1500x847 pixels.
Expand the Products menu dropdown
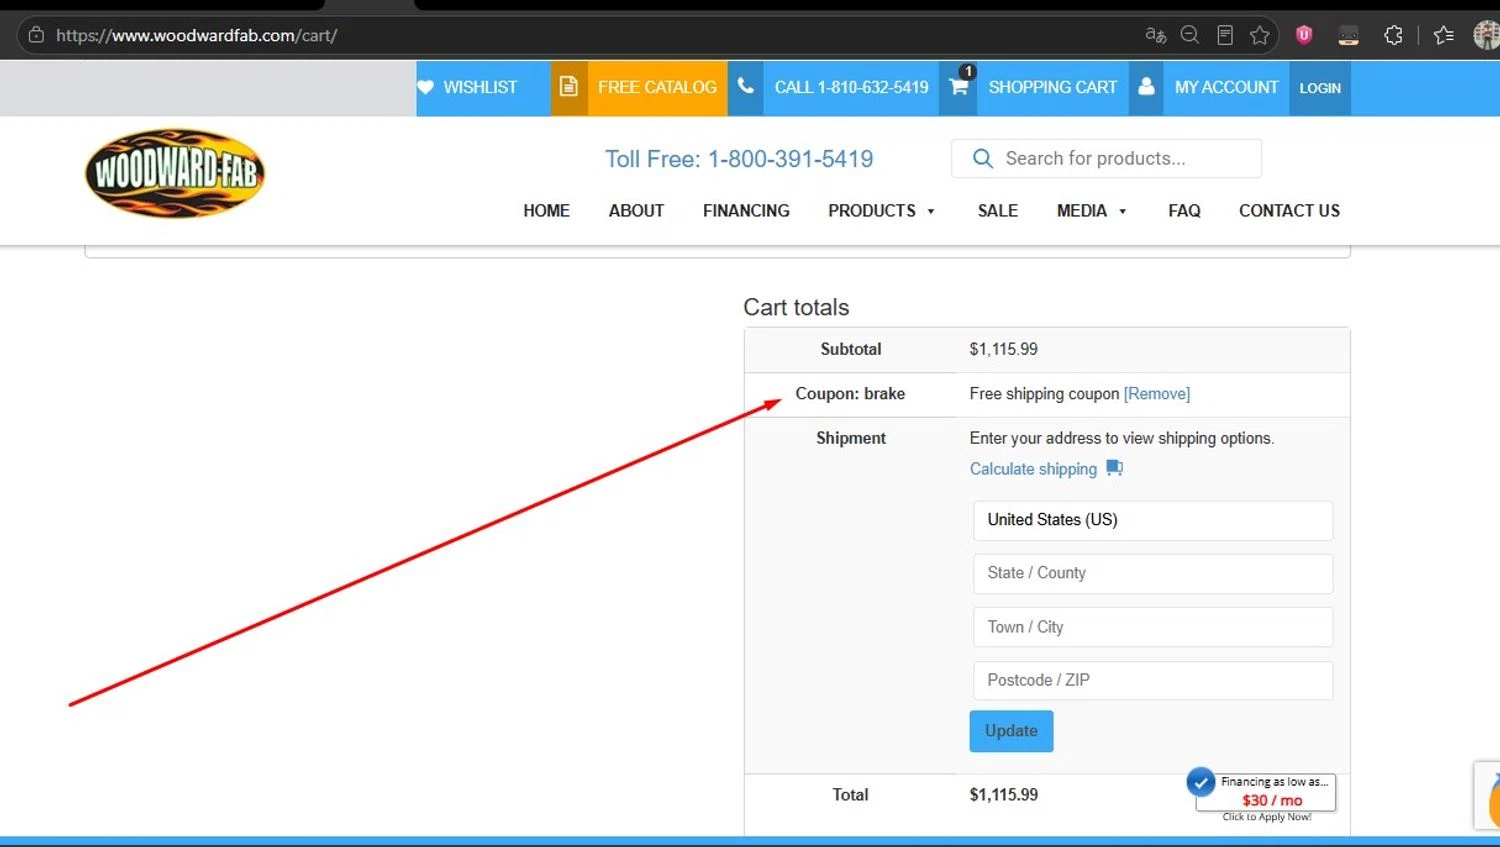(x=881, y=211)
